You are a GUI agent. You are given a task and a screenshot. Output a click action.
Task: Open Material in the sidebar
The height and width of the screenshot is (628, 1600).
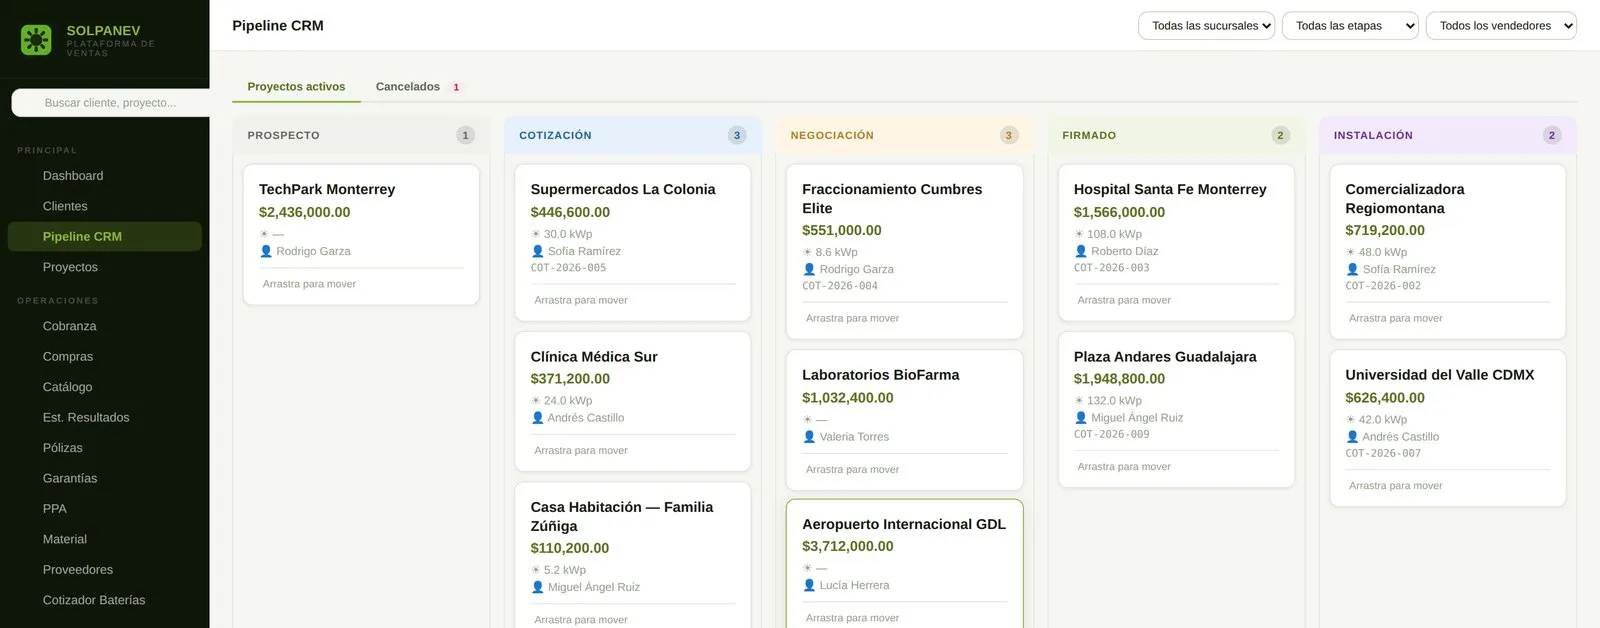click(x=104, y=539)
